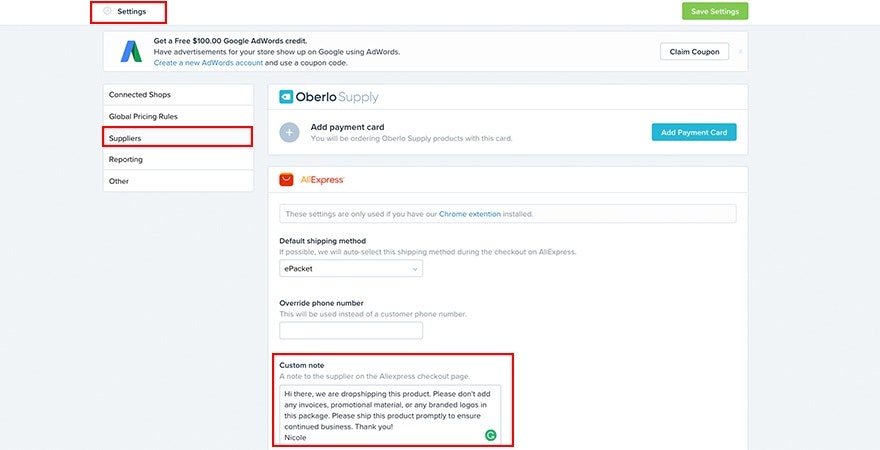880x450 pixels.
Task: Focus the Override phone number field
Action: point(351,330)
